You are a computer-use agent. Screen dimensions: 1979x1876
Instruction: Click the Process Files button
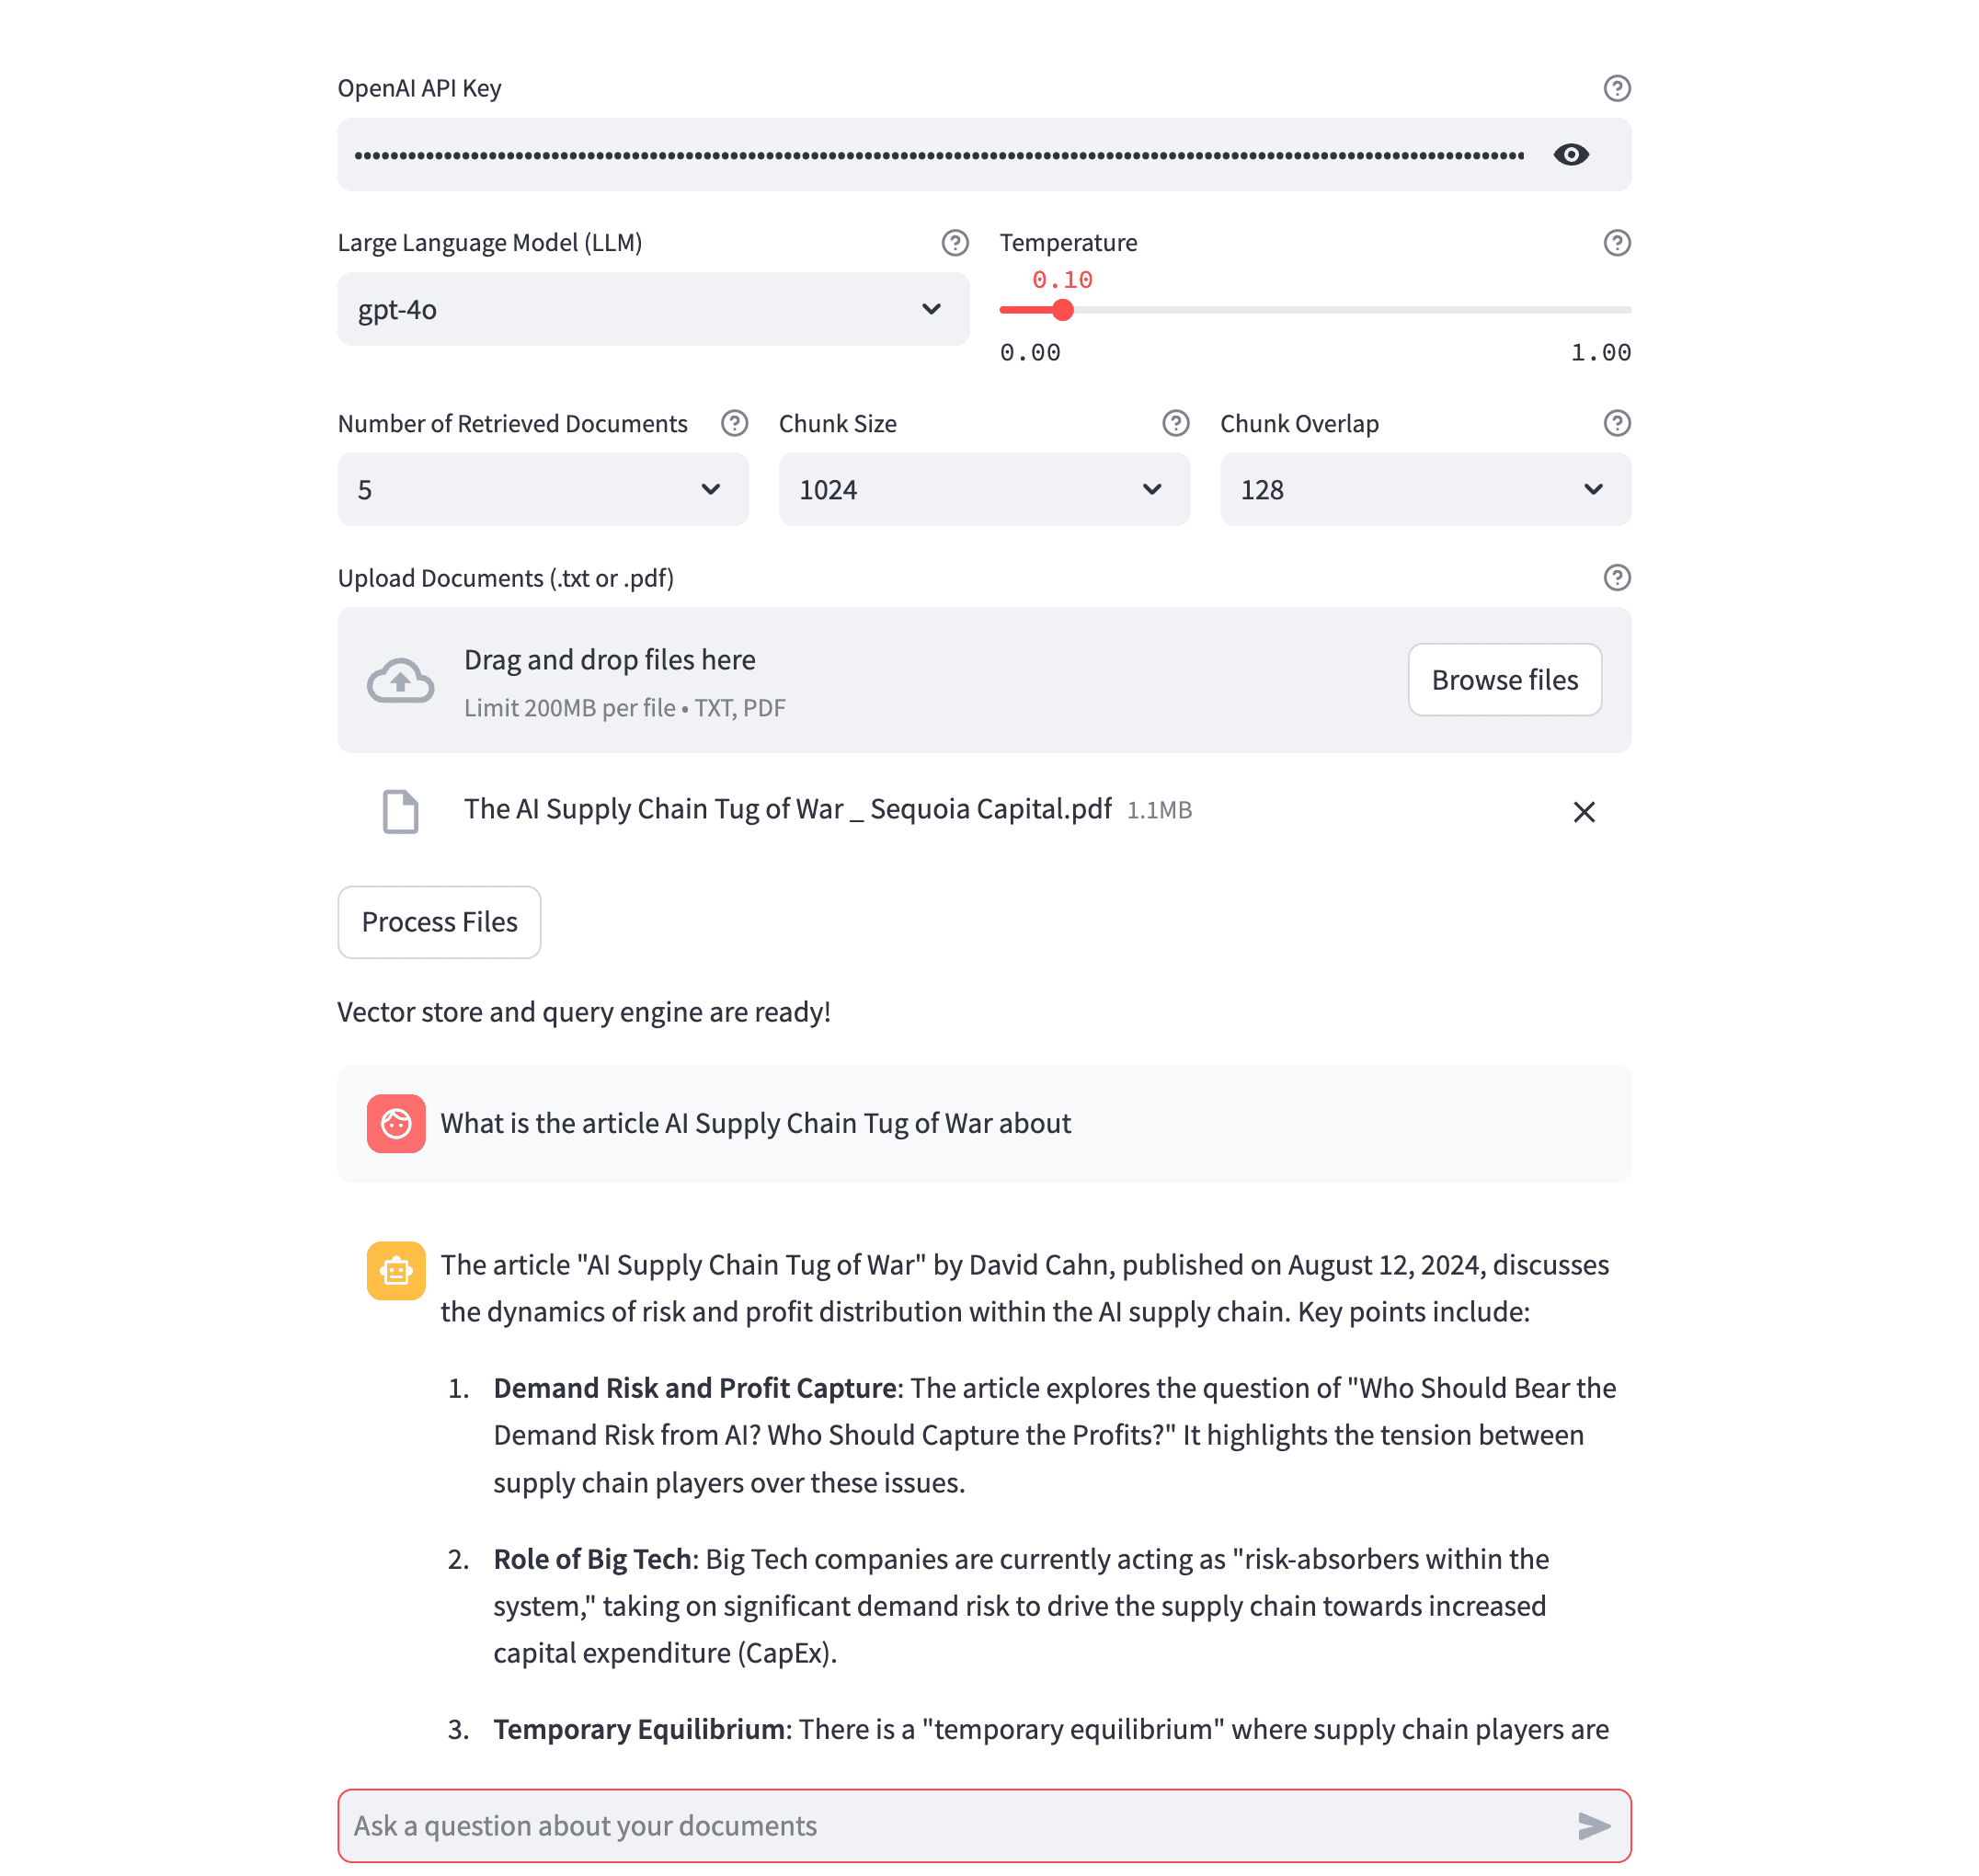click(438, 921)
